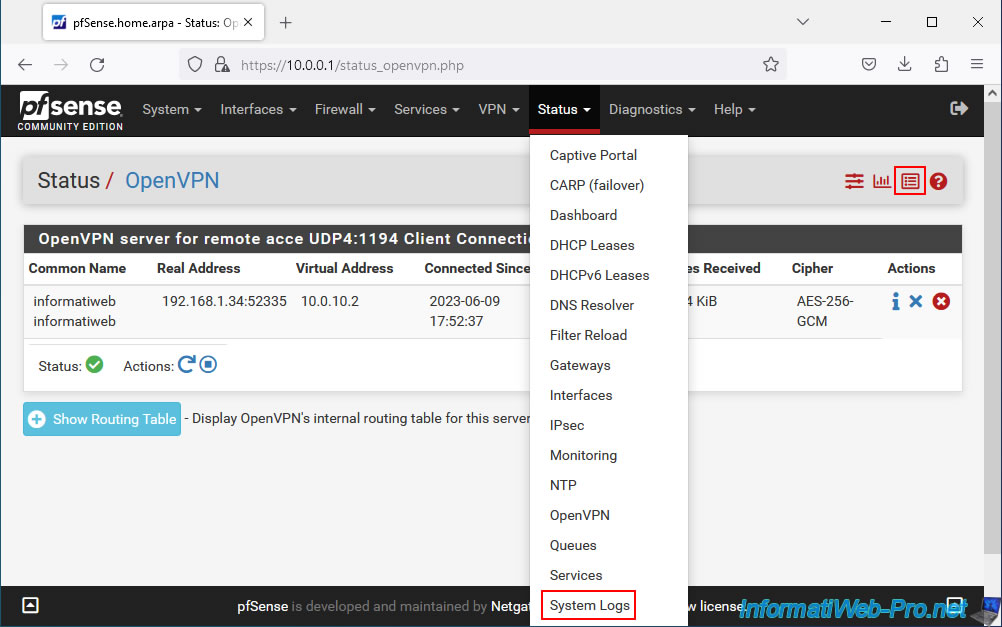Open related settings sliders icon
1002x627 pixels.
point(854,182)
